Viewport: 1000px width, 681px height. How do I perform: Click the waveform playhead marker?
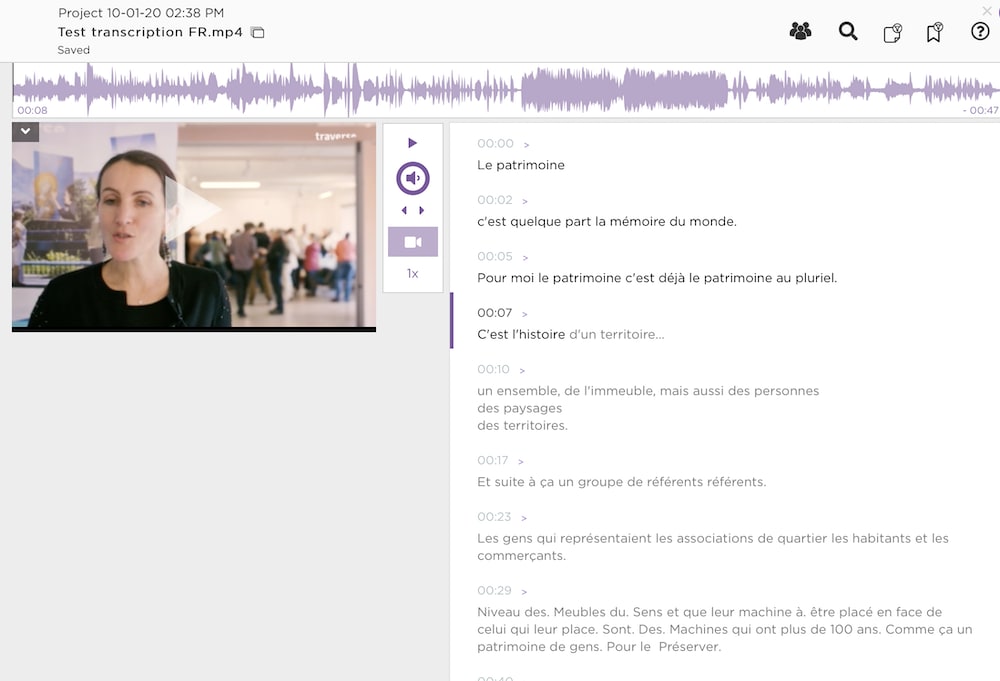(x=349, y=90)
